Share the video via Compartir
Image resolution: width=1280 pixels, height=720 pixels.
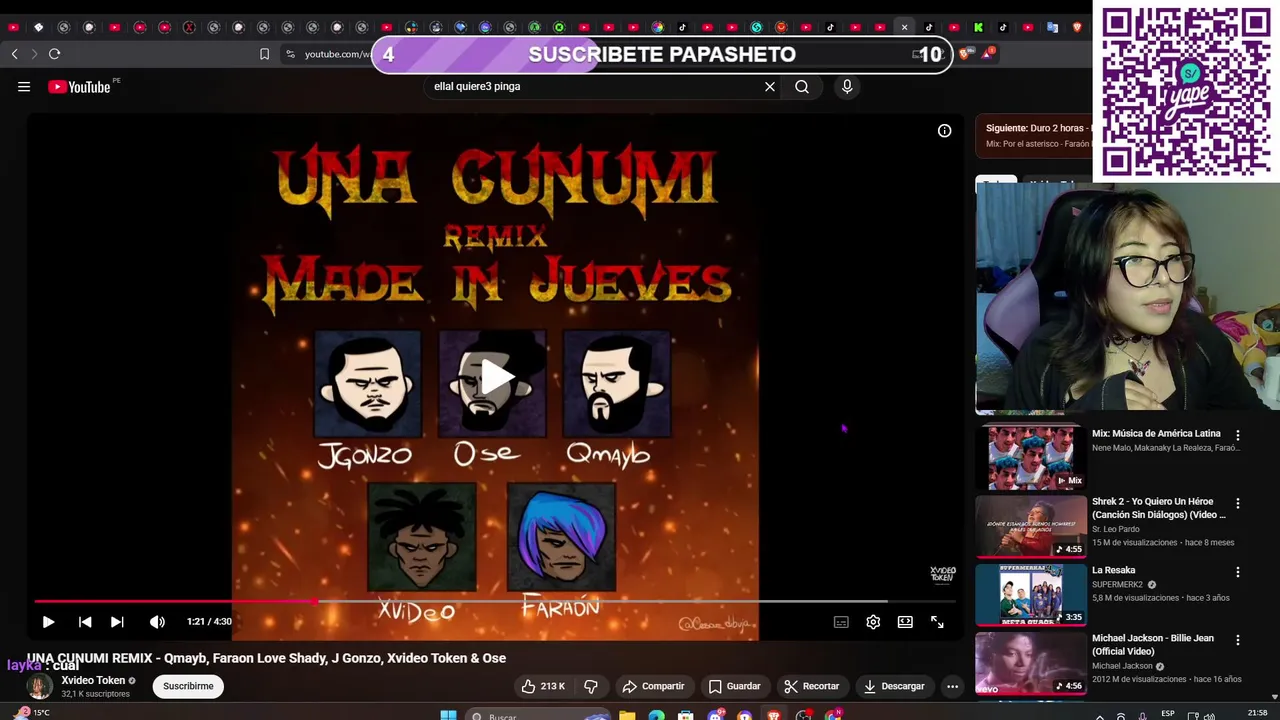pos(653,686)
